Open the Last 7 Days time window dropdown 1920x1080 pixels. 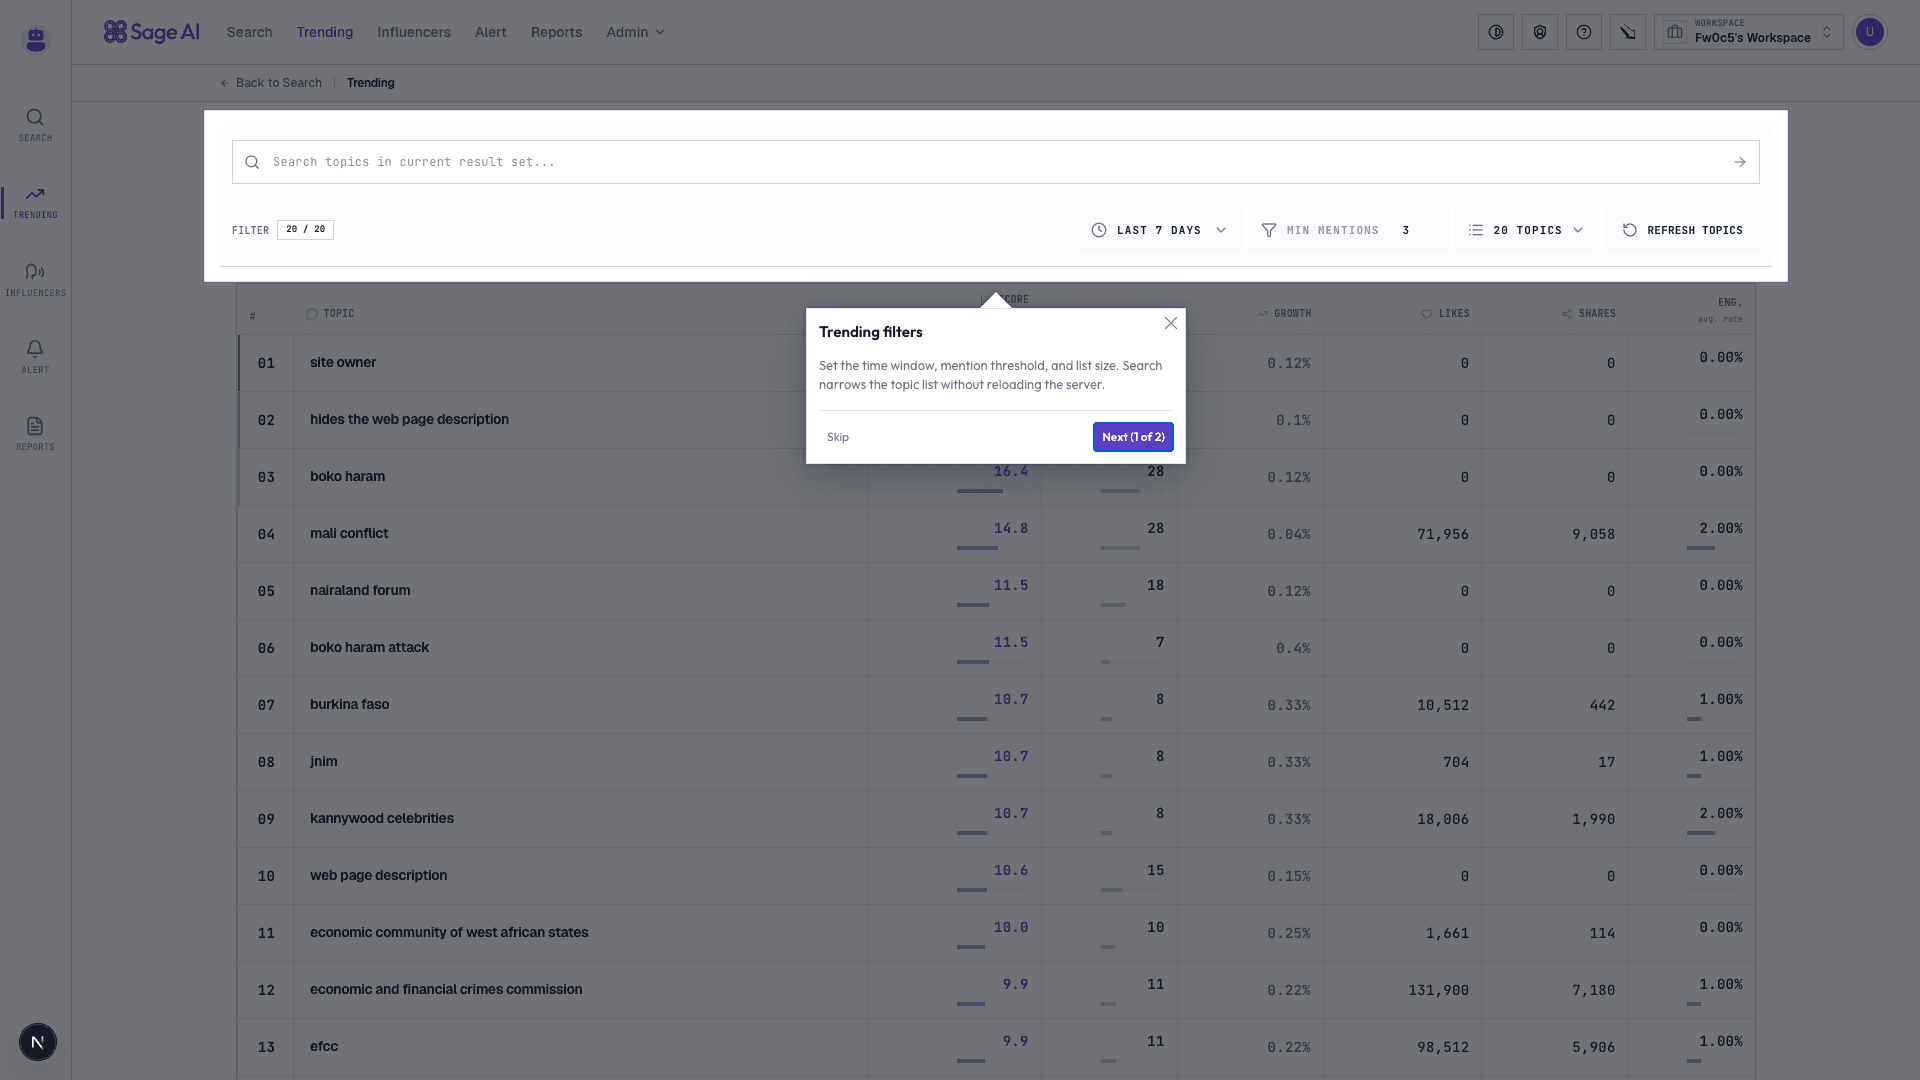point(1159,230)
